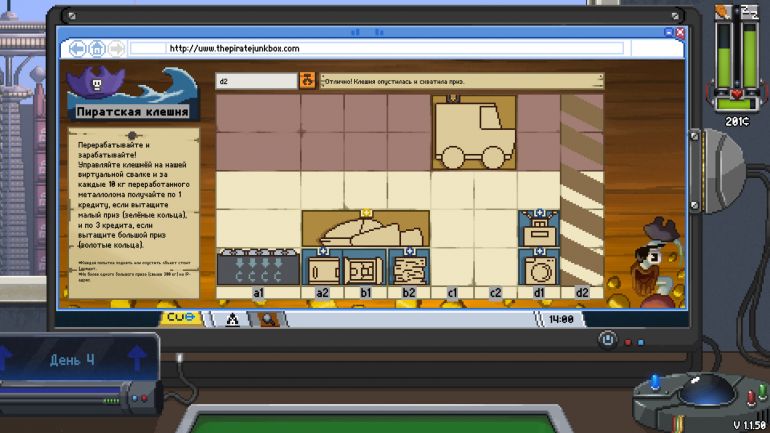This screenshot has height=433, width=770.
Task: Select the truck object on the junk grid
Action: click(x=473, y=133)
